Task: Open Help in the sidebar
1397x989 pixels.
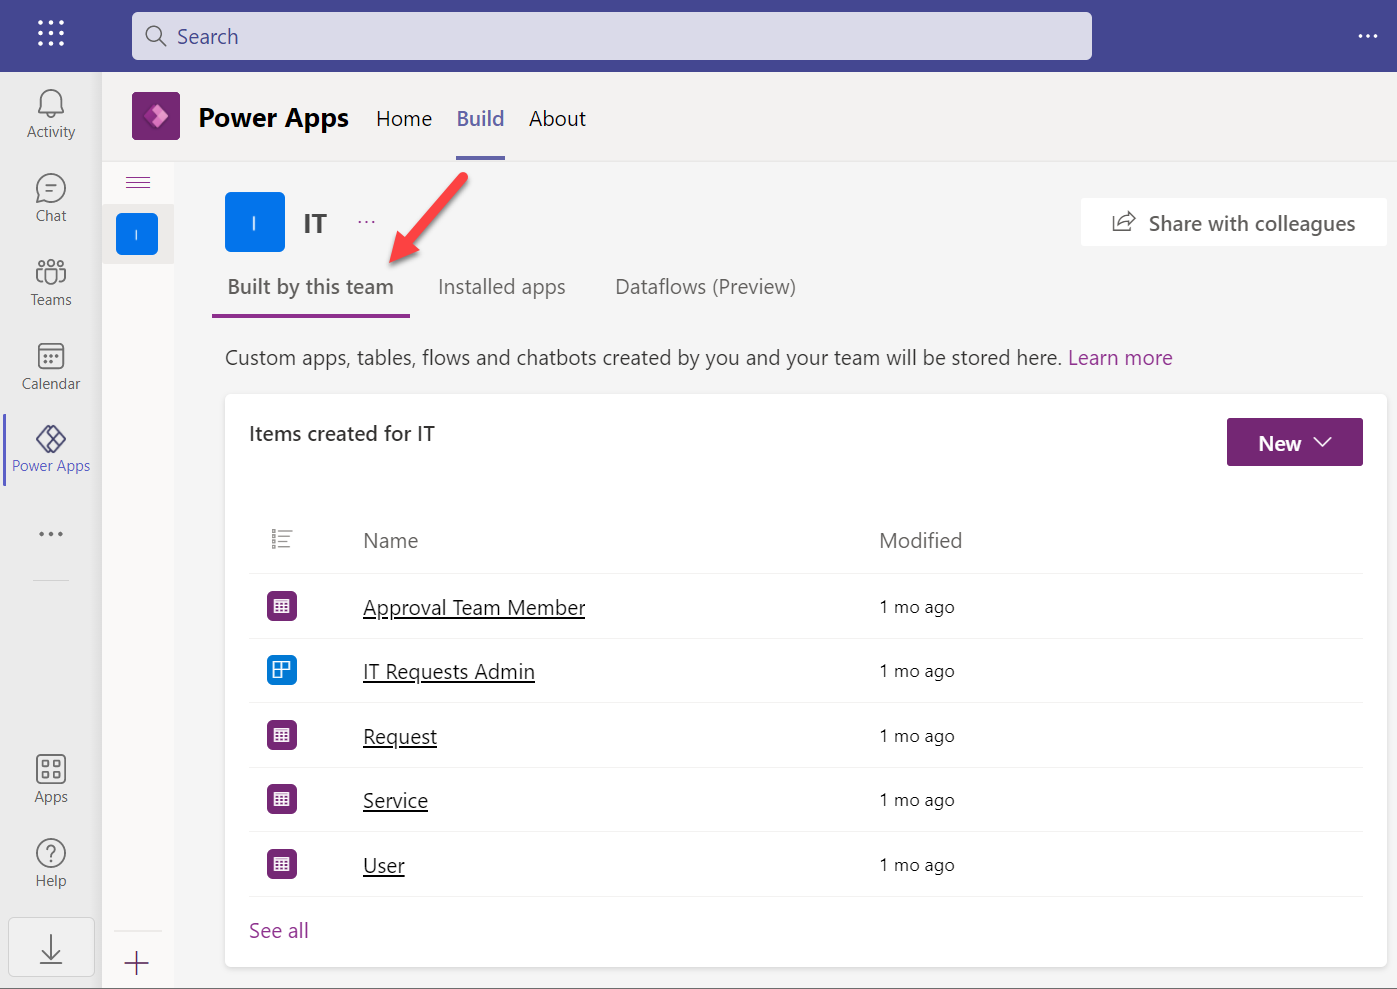Action: [51, 864]
